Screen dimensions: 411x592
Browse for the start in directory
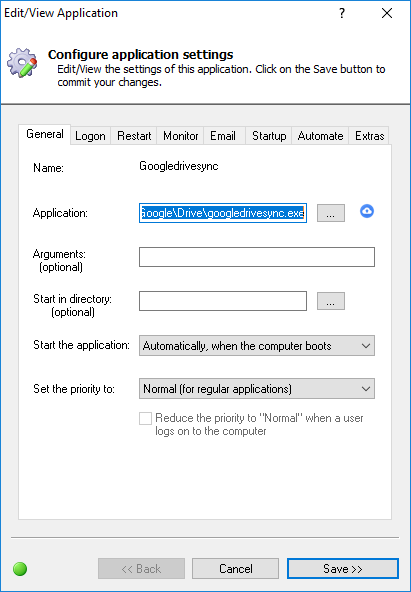click(x=331, y=301)
